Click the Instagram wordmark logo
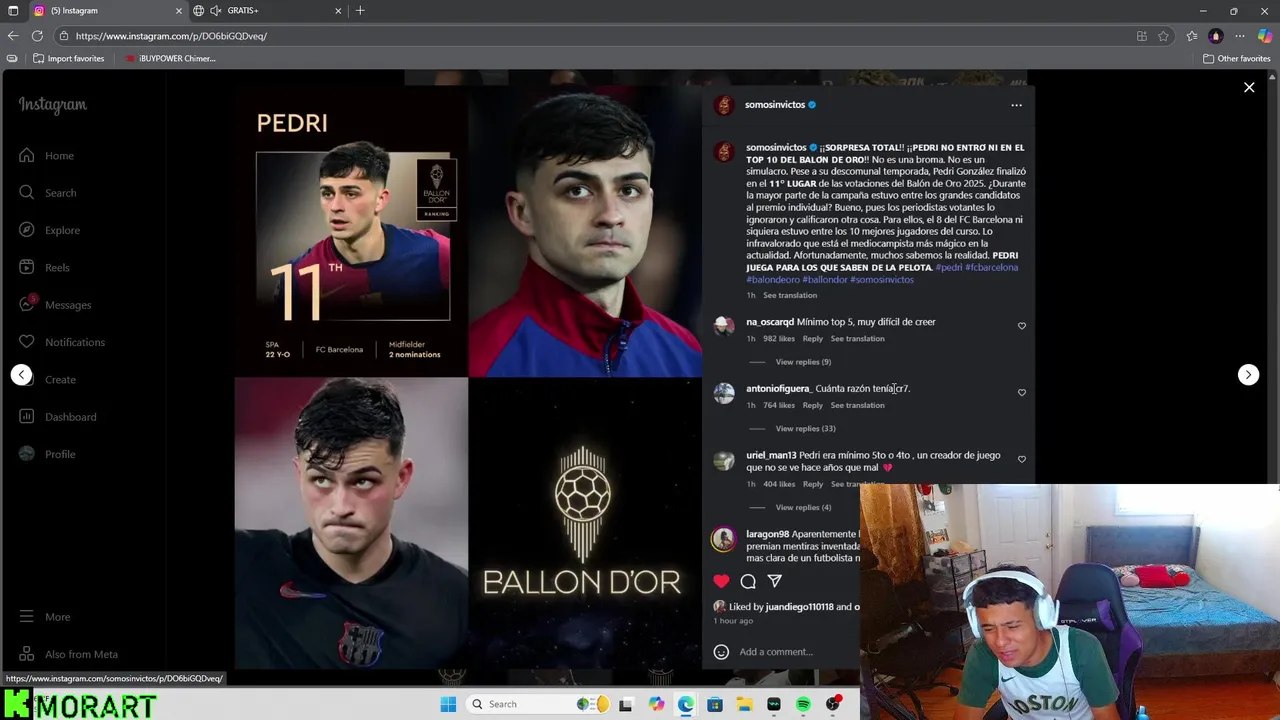This screenshot has width=1280, height=720. (52, 105)
